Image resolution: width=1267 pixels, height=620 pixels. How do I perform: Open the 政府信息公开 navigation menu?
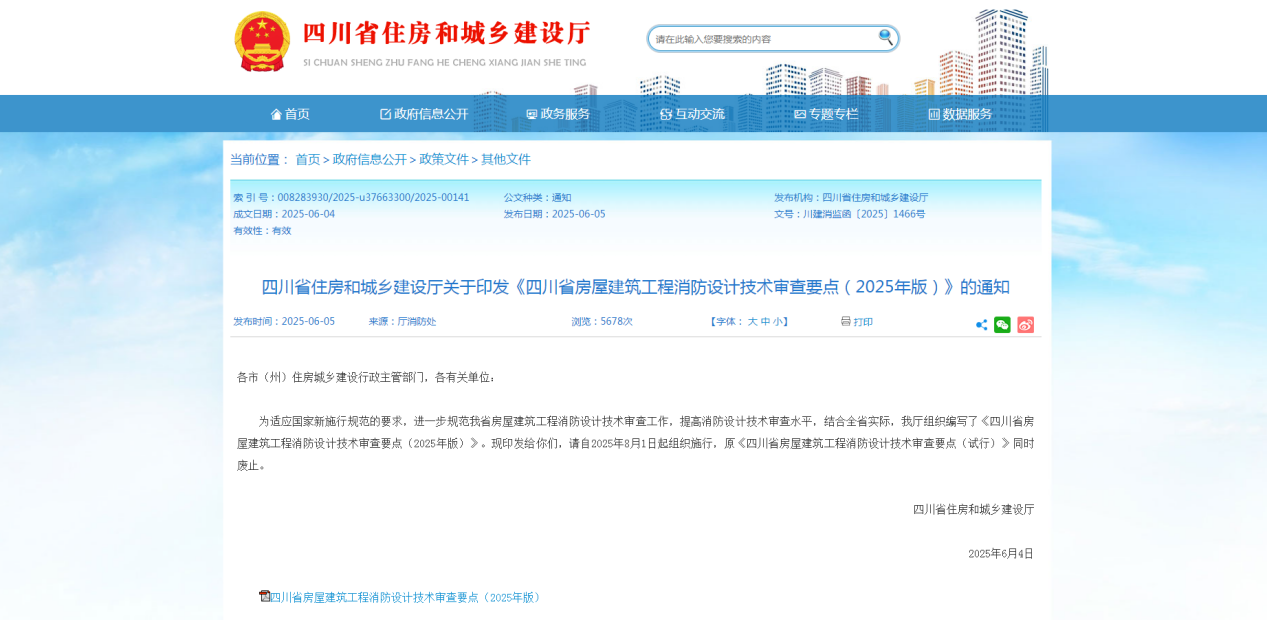tap(424, 114)
